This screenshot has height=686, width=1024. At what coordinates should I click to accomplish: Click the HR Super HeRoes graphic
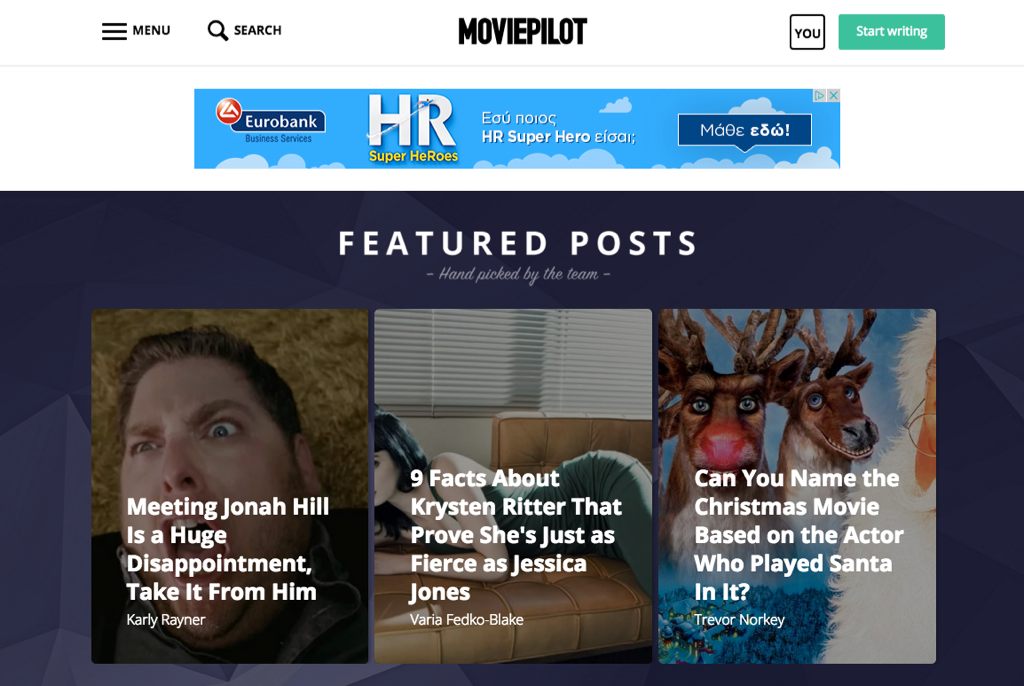413,129
